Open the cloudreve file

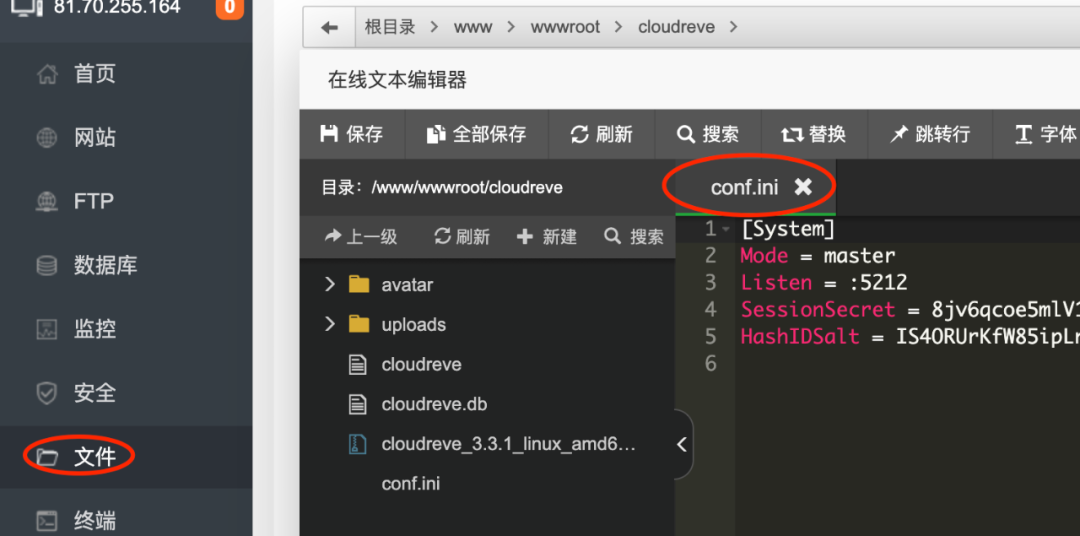pos(422,364)
